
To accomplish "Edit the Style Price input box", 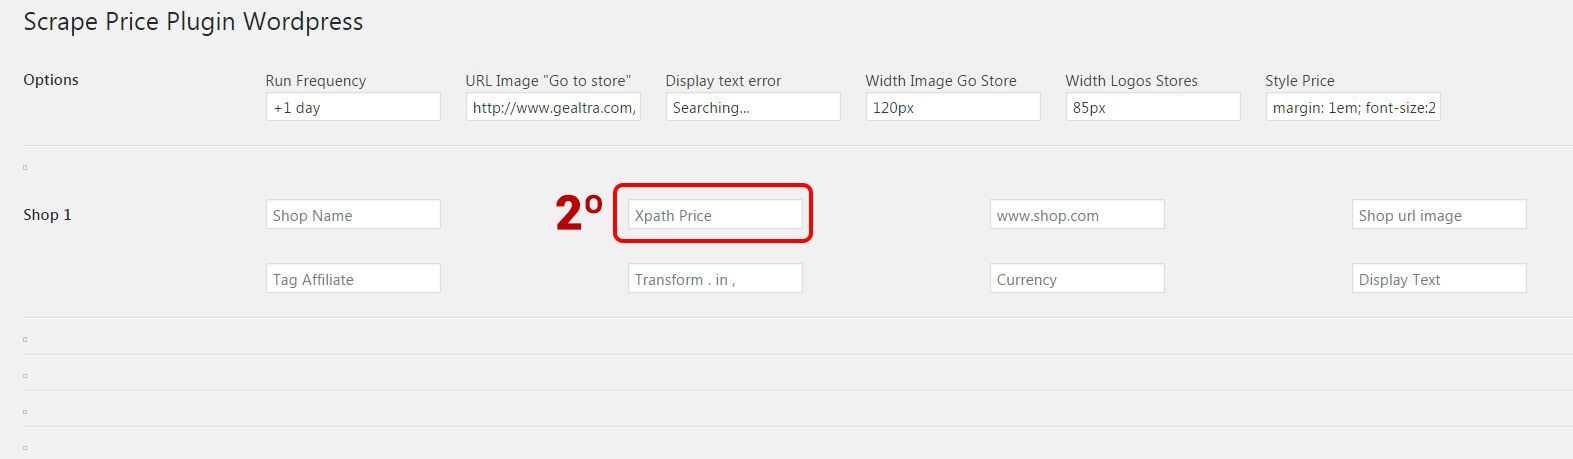I will click(1353, 107).
